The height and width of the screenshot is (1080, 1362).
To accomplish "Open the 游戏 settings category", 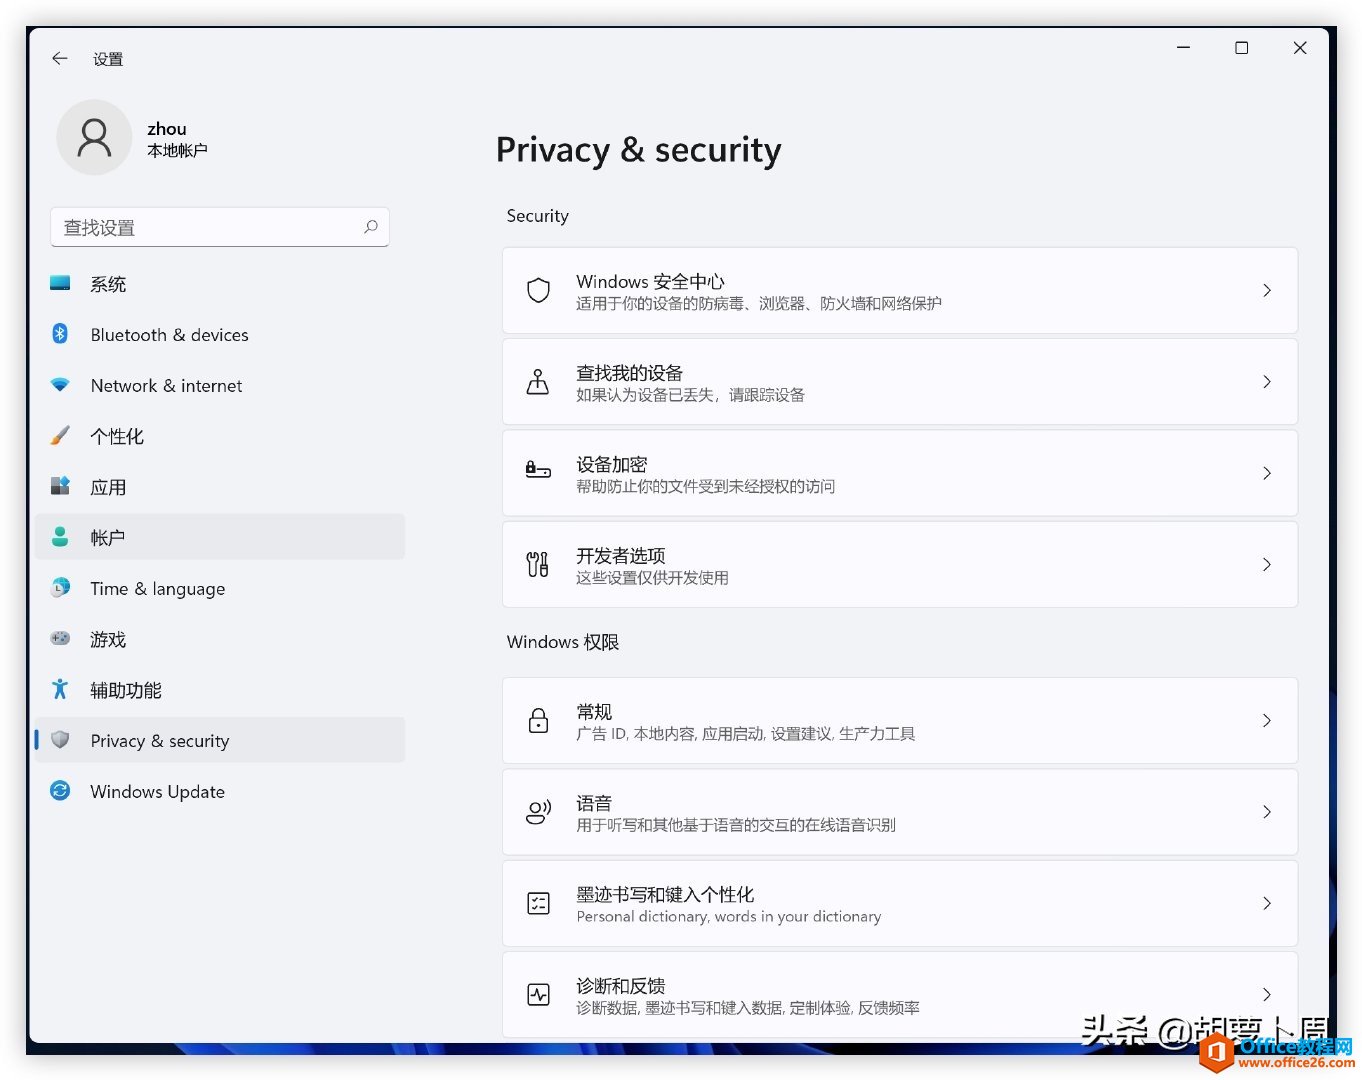I will pos(108,640).
